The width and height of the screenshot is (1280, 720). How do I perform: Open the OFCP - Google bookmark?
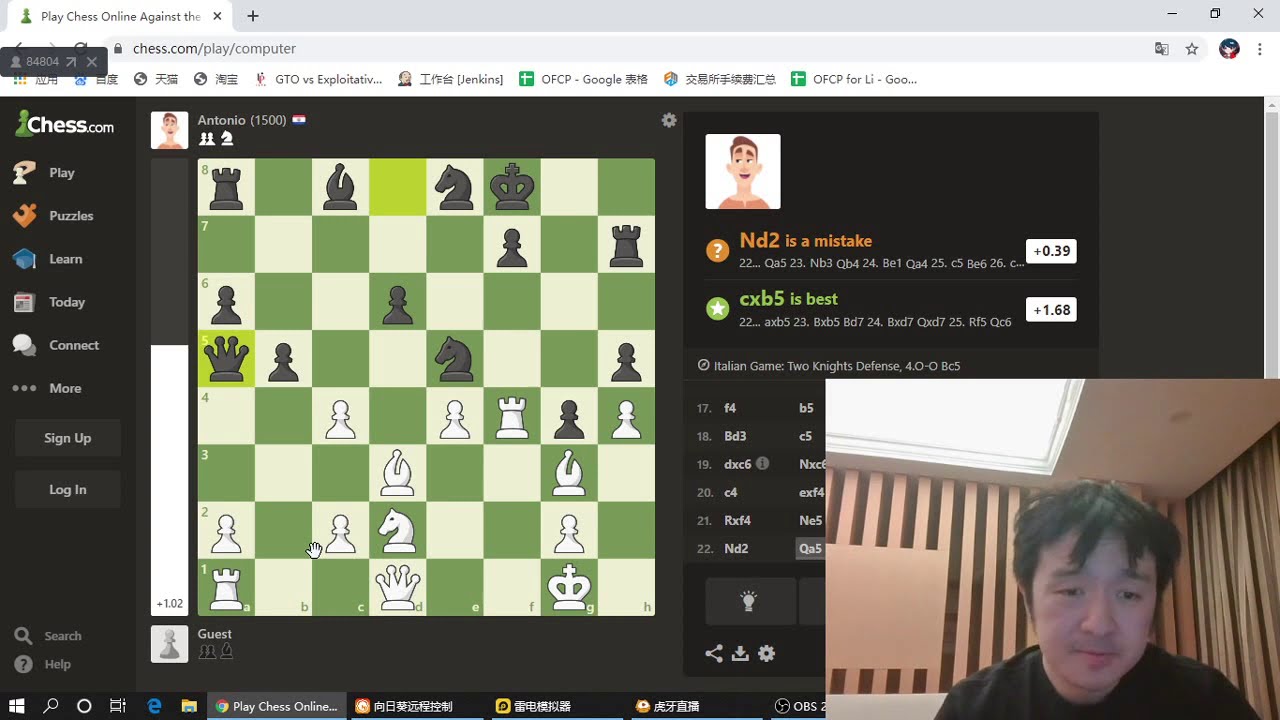584,79
